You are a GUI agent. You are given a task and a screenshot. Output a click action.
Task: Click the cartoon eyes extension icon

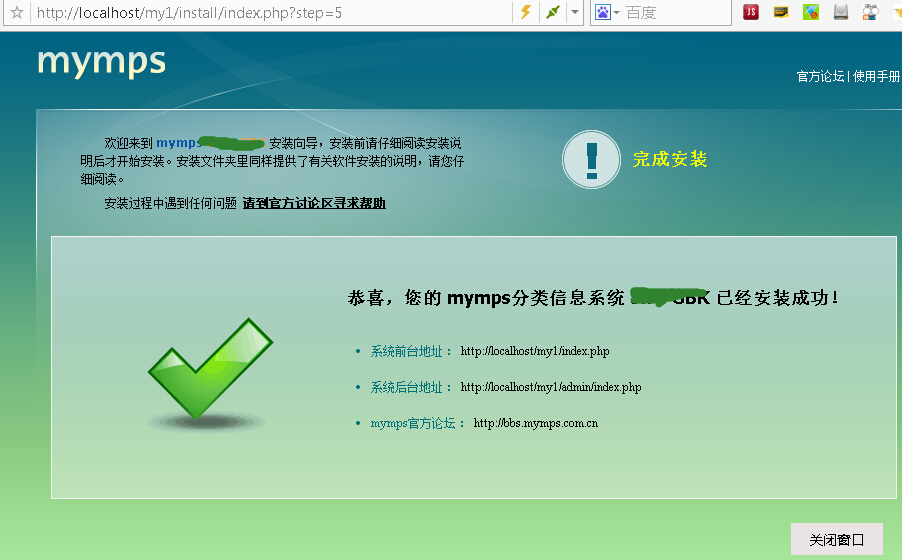[870, 13]
